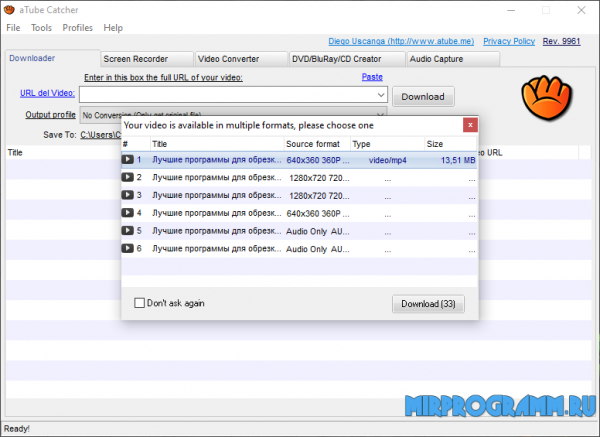Select row 6 Audio Only format
600x437 pixels.
pyautogui.click(x=299, y=249)
